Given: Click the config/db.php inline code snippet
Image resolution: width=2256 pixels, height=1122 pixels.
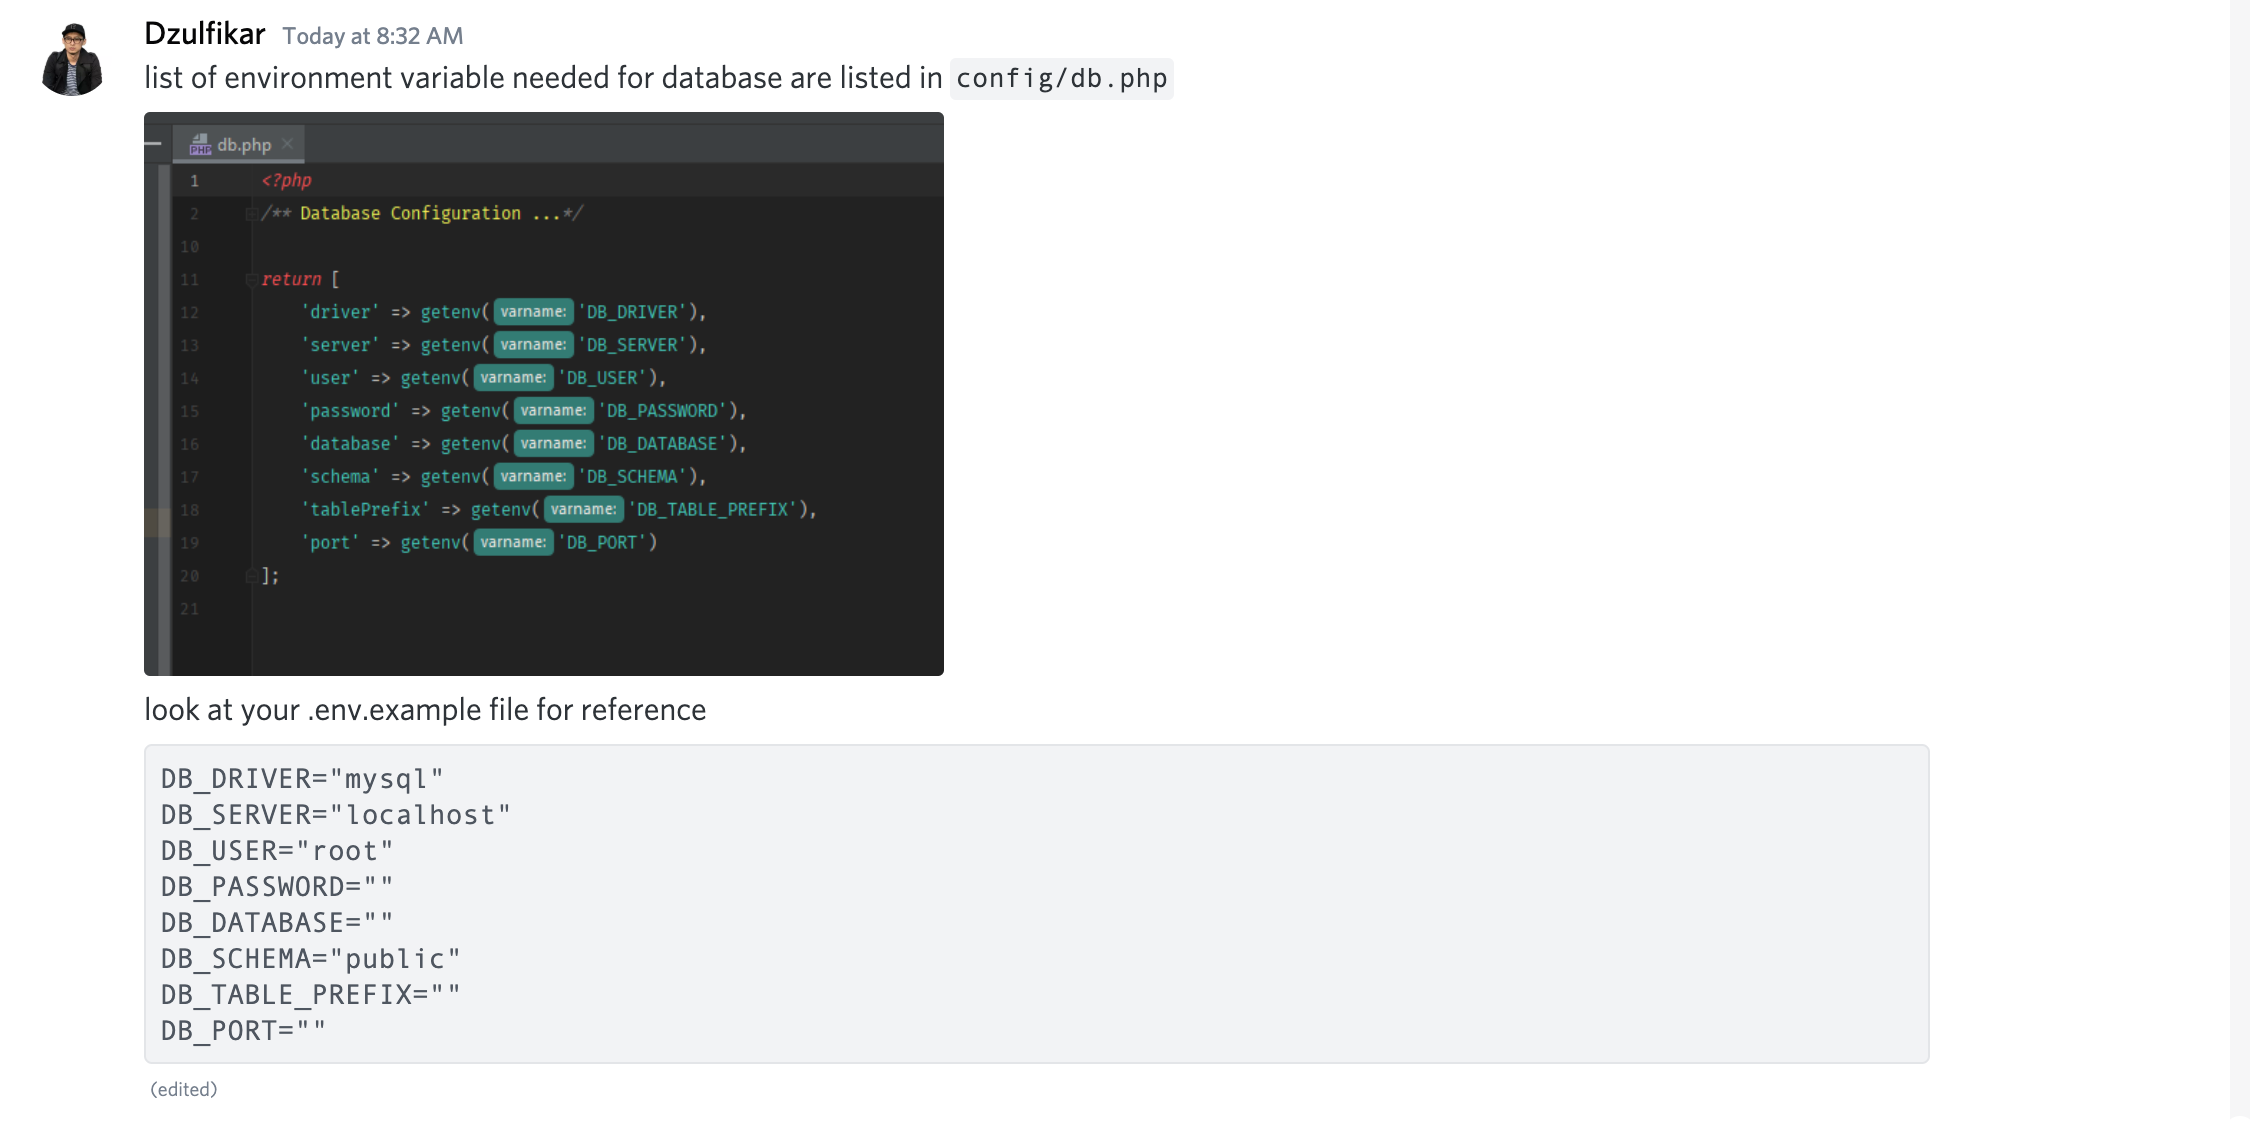Looking at the screenshot, I should pyautogui.click(x=1061, y=78).
